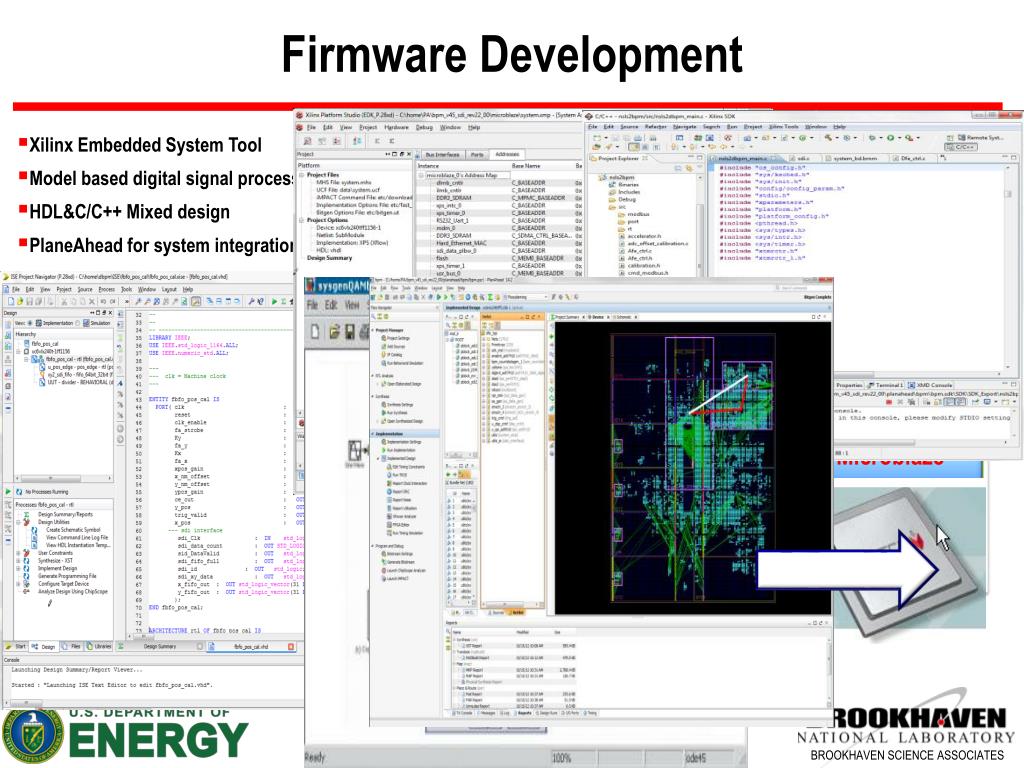Click top-level fbfo_pos_cal icon in ISE Hierarchy

27,344
